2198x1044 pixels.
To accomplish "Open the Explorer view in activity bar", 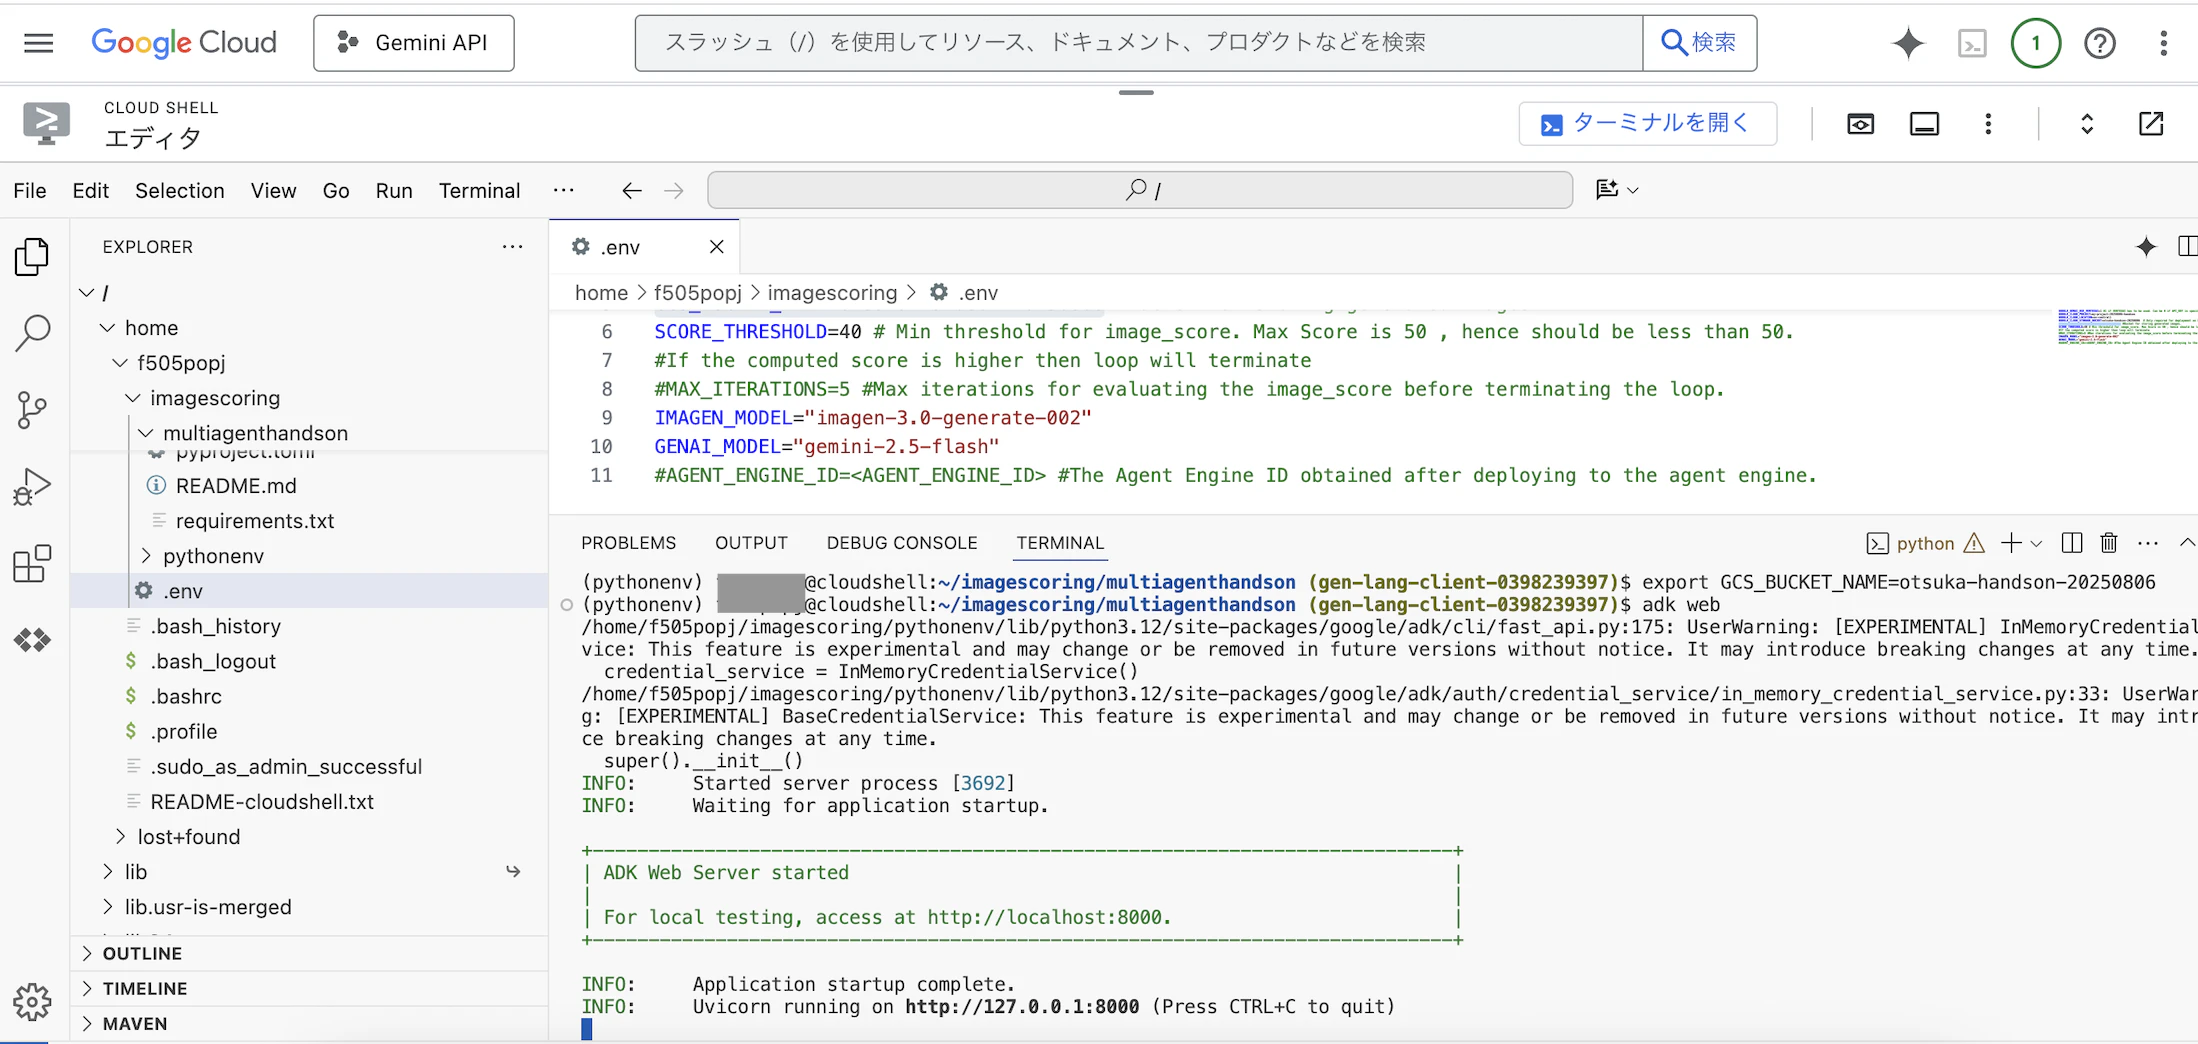I will point(33,257).
